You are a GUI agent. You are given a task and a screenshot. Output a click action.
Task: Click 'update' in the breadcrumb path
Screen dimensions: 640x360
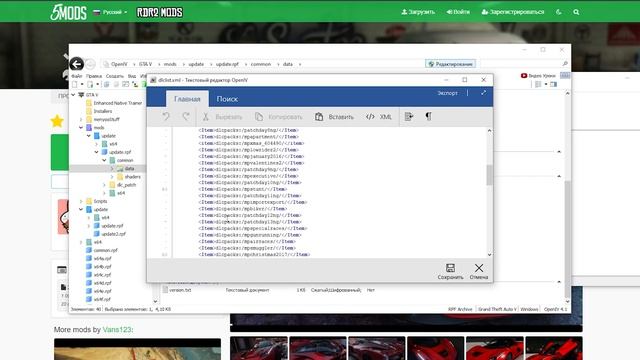(x=196, y=64)
